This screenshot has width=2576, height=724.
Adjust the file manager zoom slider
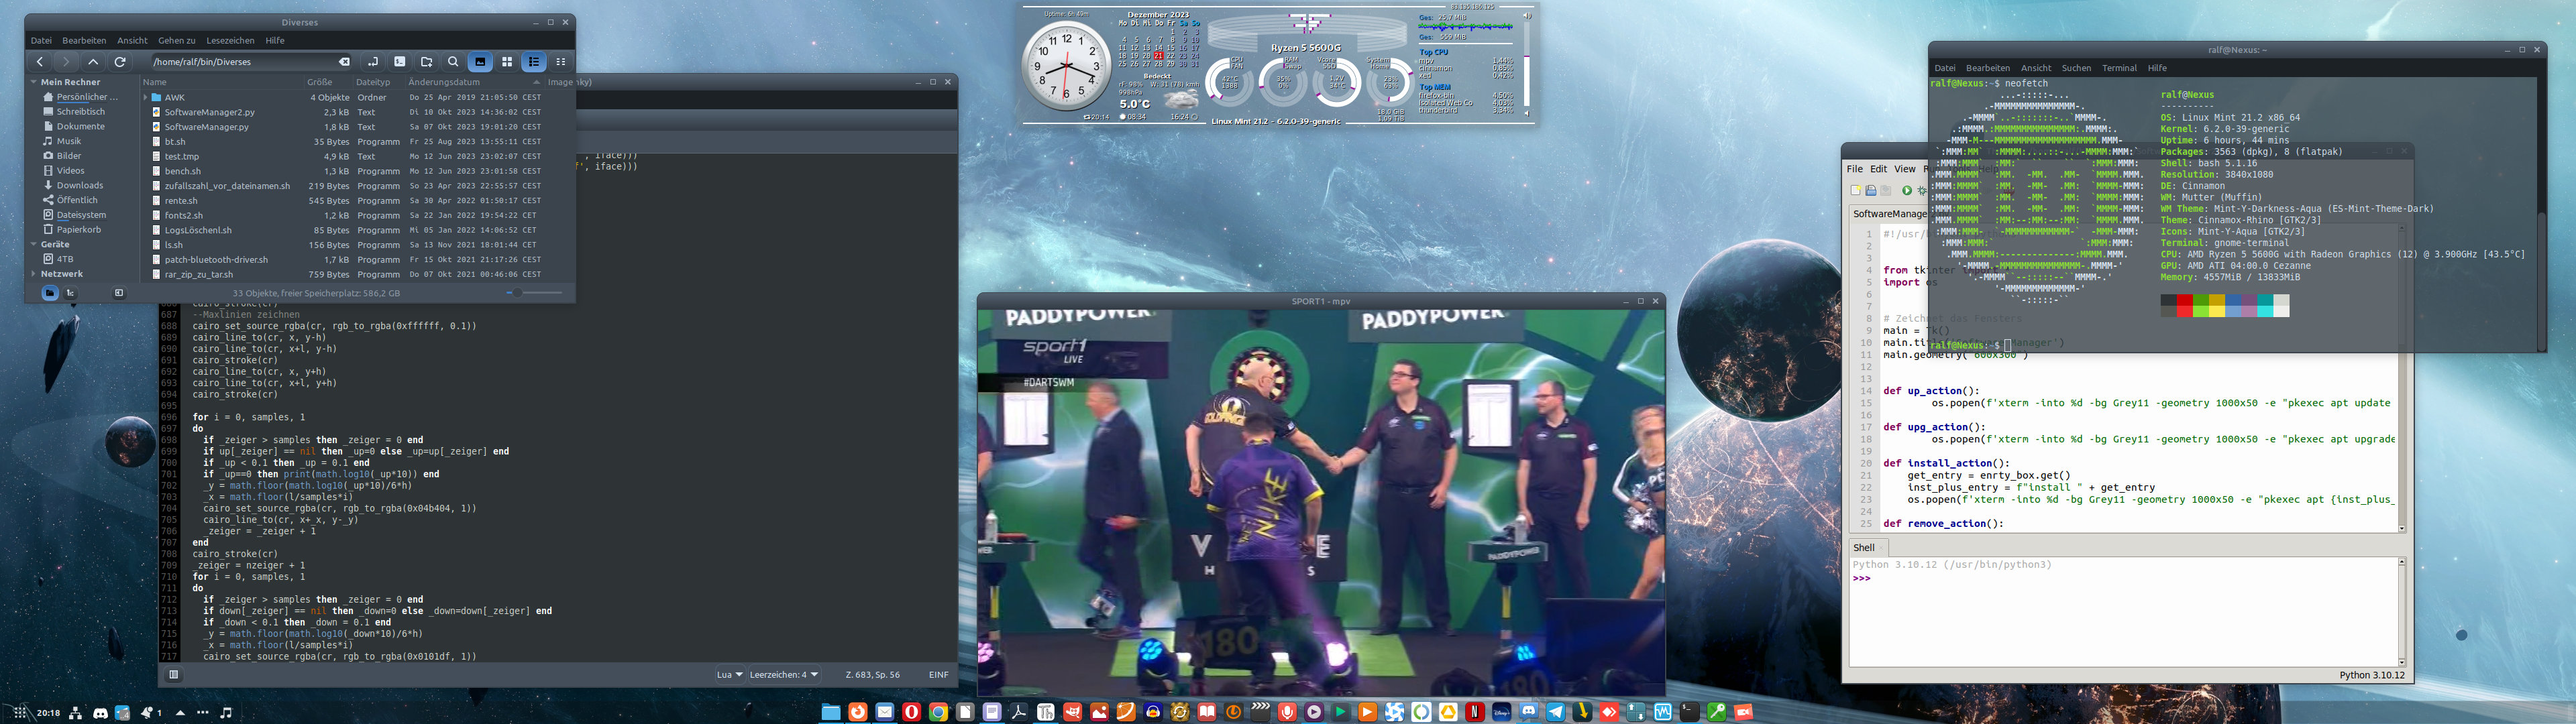tap(517, 293)
